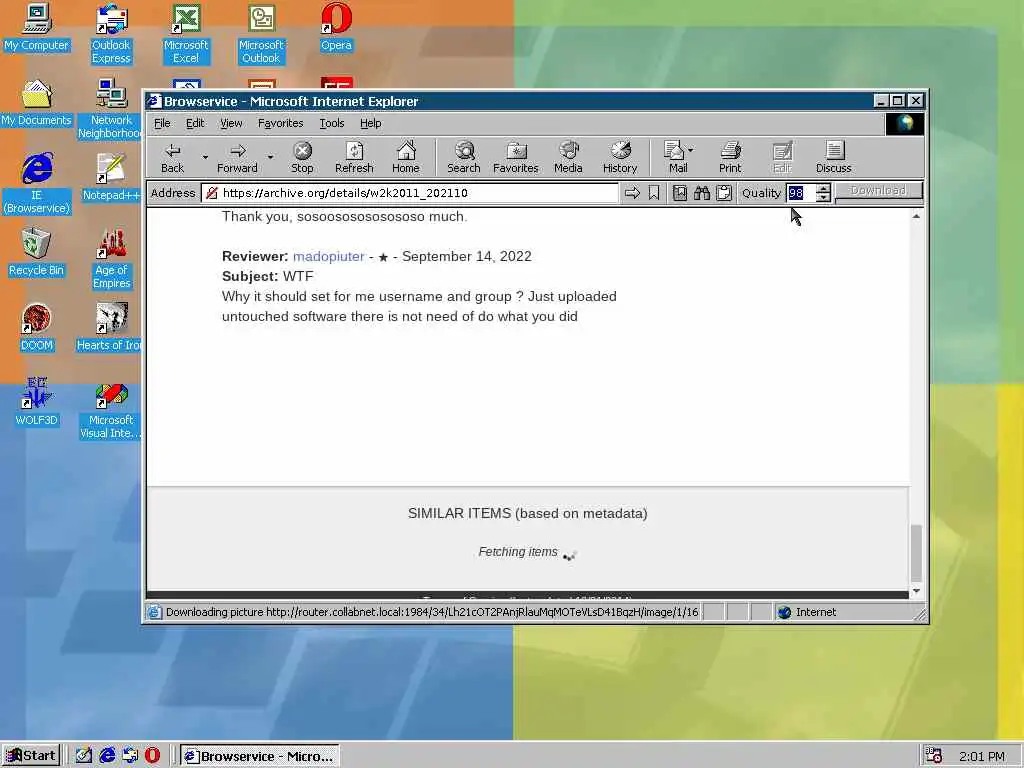Open the Favorites toolbar button
Viewport: 1024px width, 768px height.
point(515,158)
